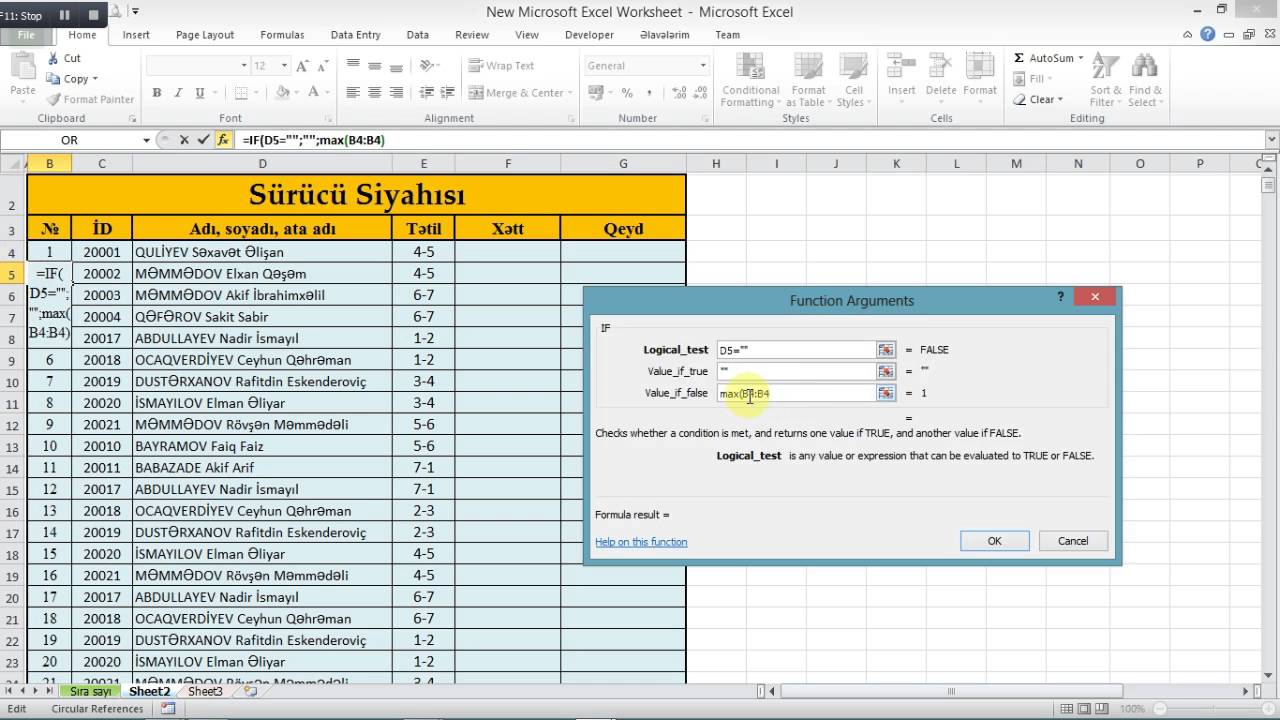Screen dimensions: 1280x720
Task: Toggle Italic formatting
Action: (179, 93)
